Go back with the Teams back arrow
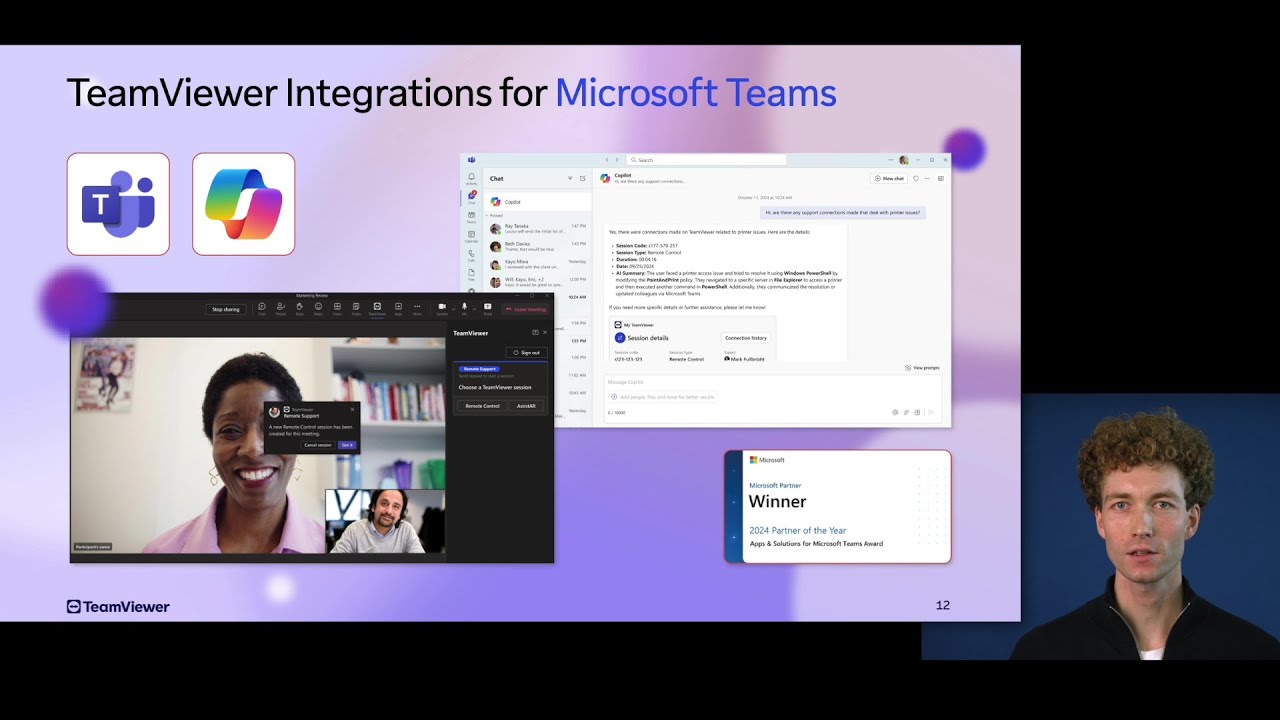The image size is (1280, 720). click(x=607, y=160)
